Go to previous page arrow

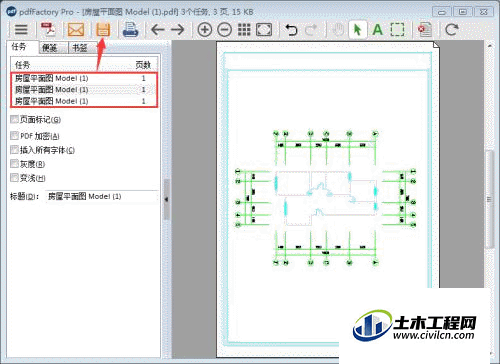point(158,30)
